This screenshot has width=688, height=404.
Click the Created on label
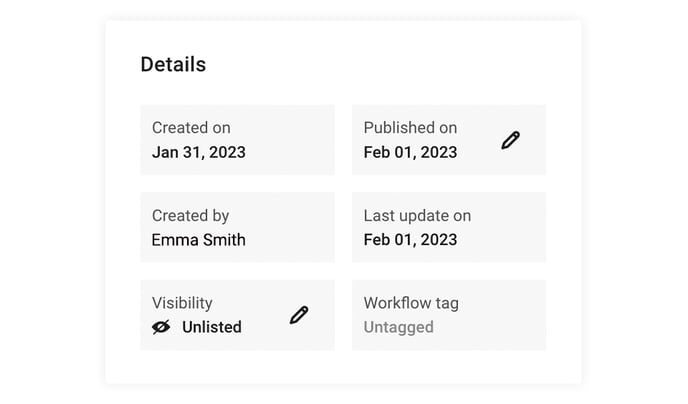coord(191,128)
